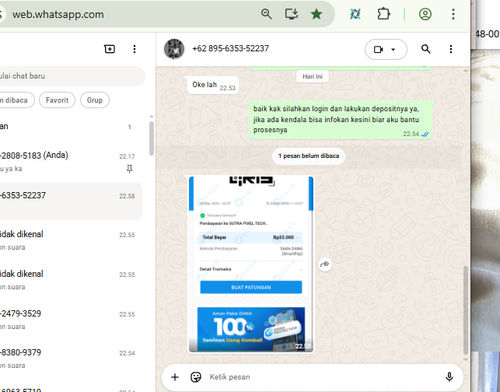Viewport: 500px width, 392px height.
Task: Open the chat three-dot menu
Action: point(451,49)
